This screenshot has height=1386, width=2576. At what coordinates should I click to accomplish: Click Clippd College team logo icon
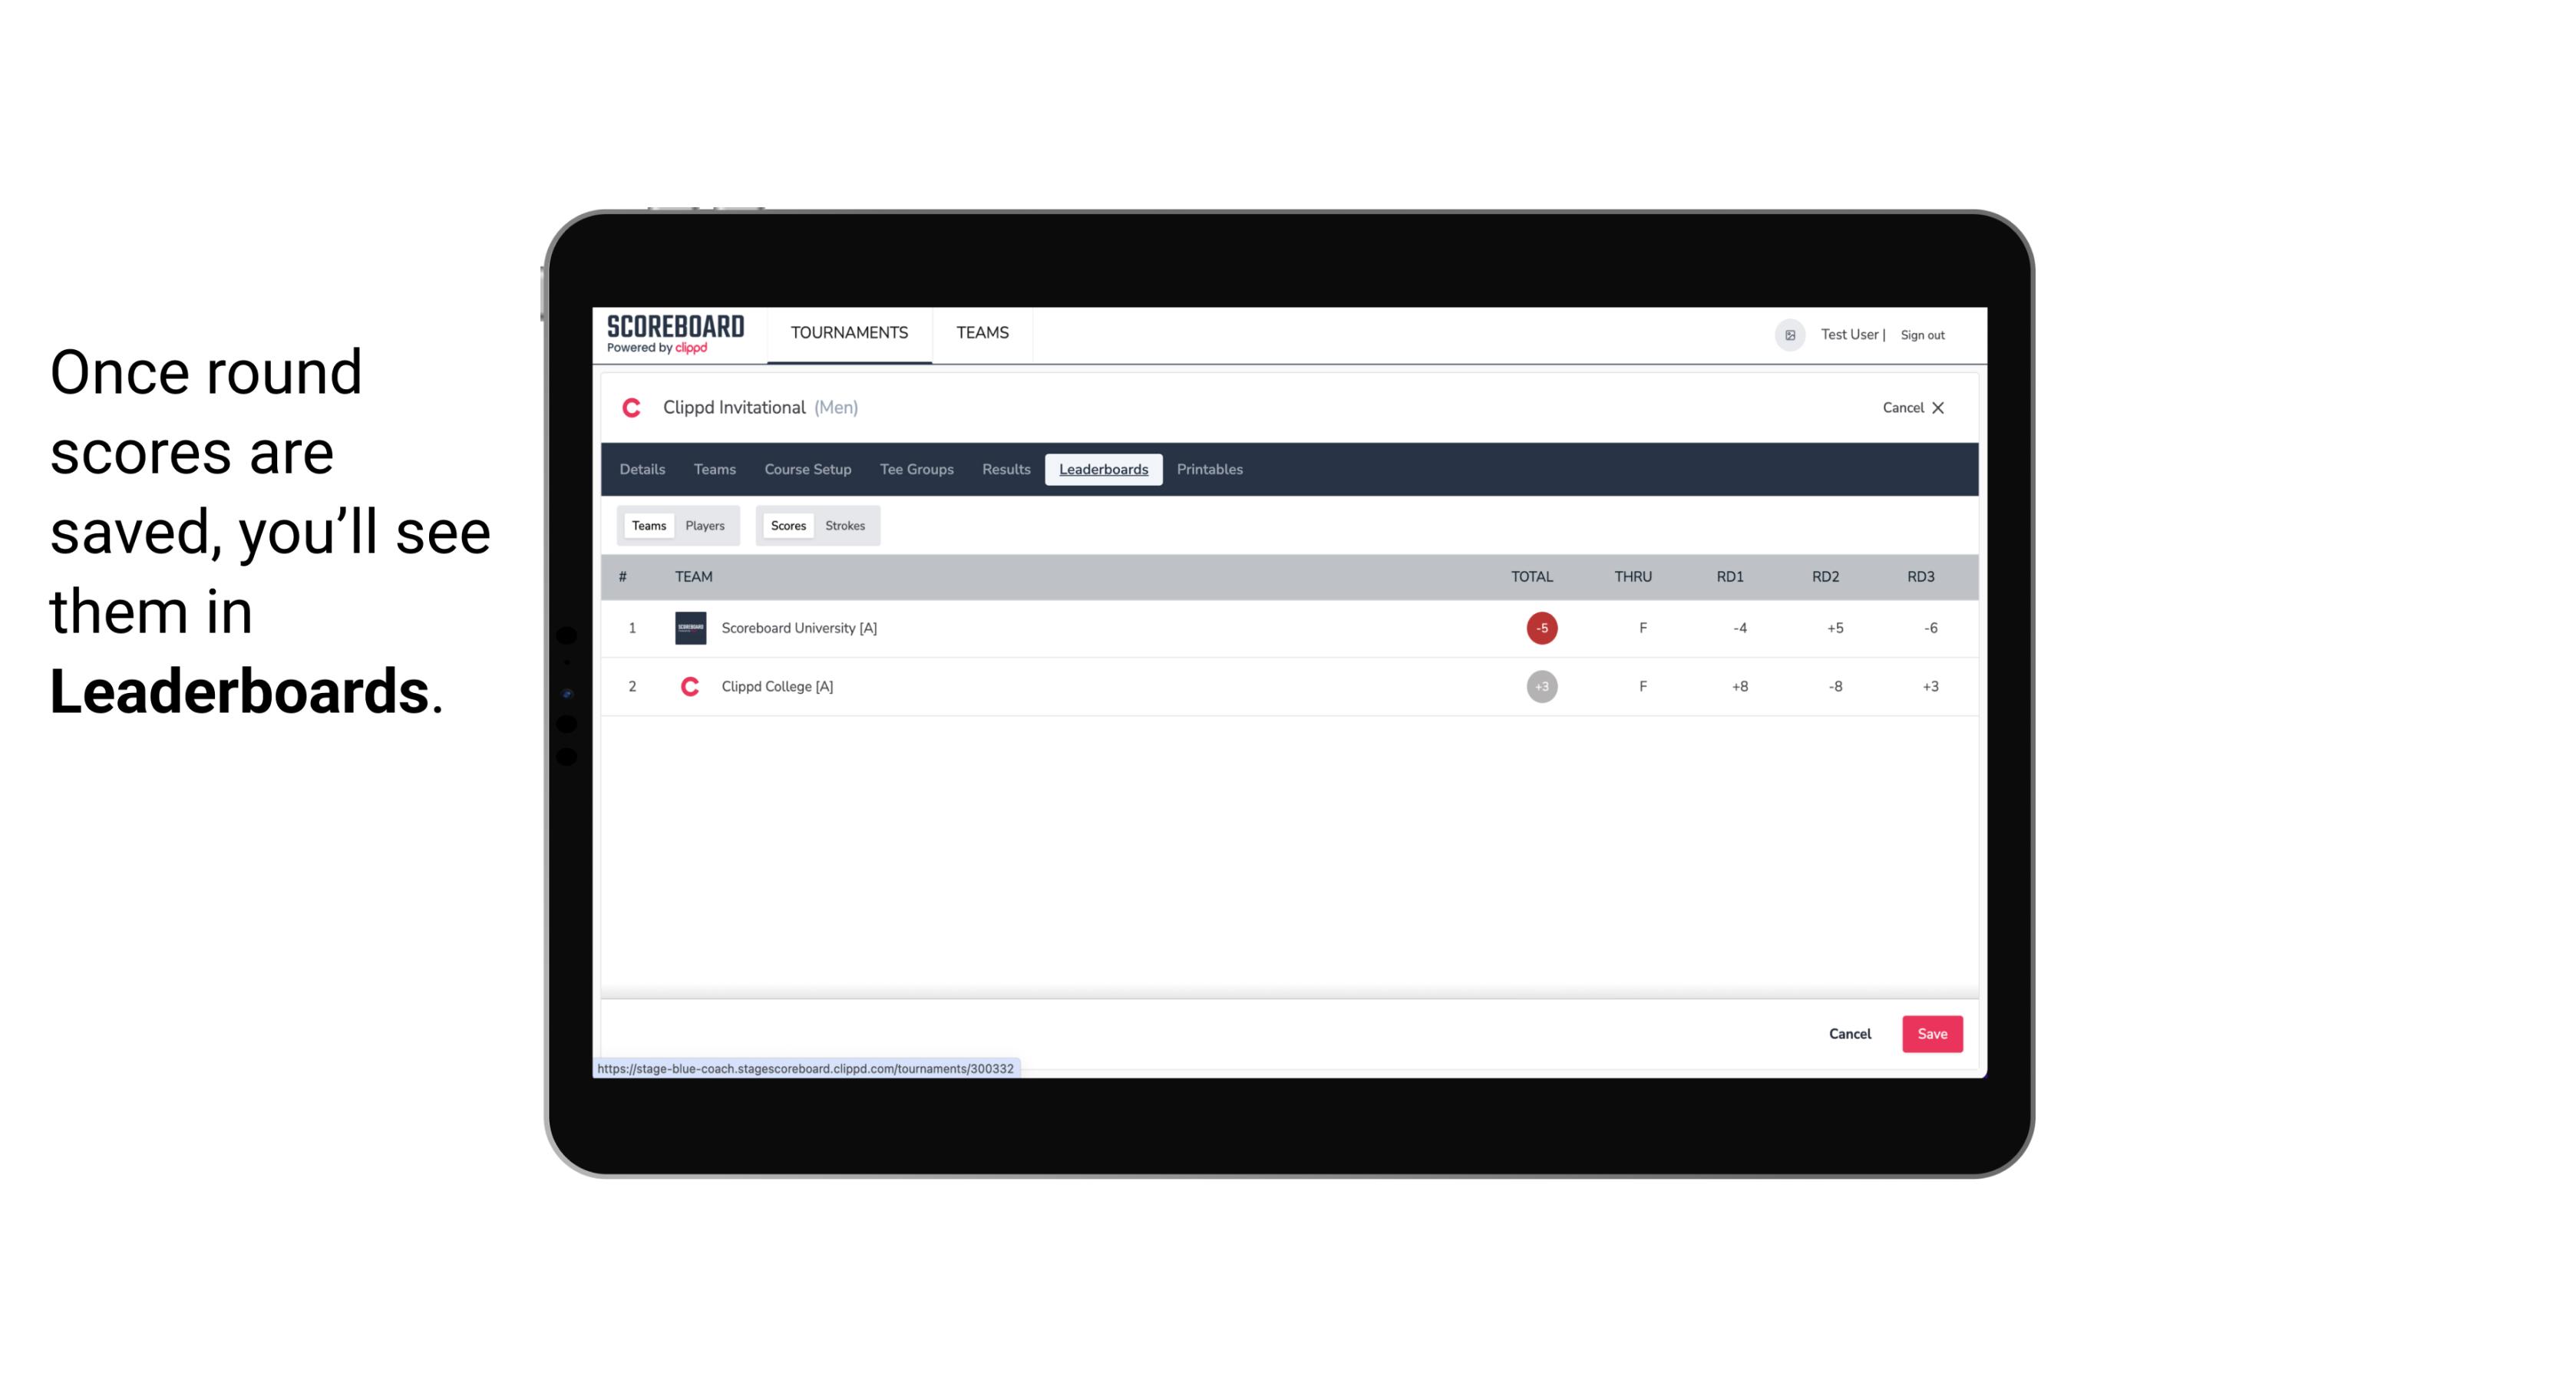pos(688,686)
